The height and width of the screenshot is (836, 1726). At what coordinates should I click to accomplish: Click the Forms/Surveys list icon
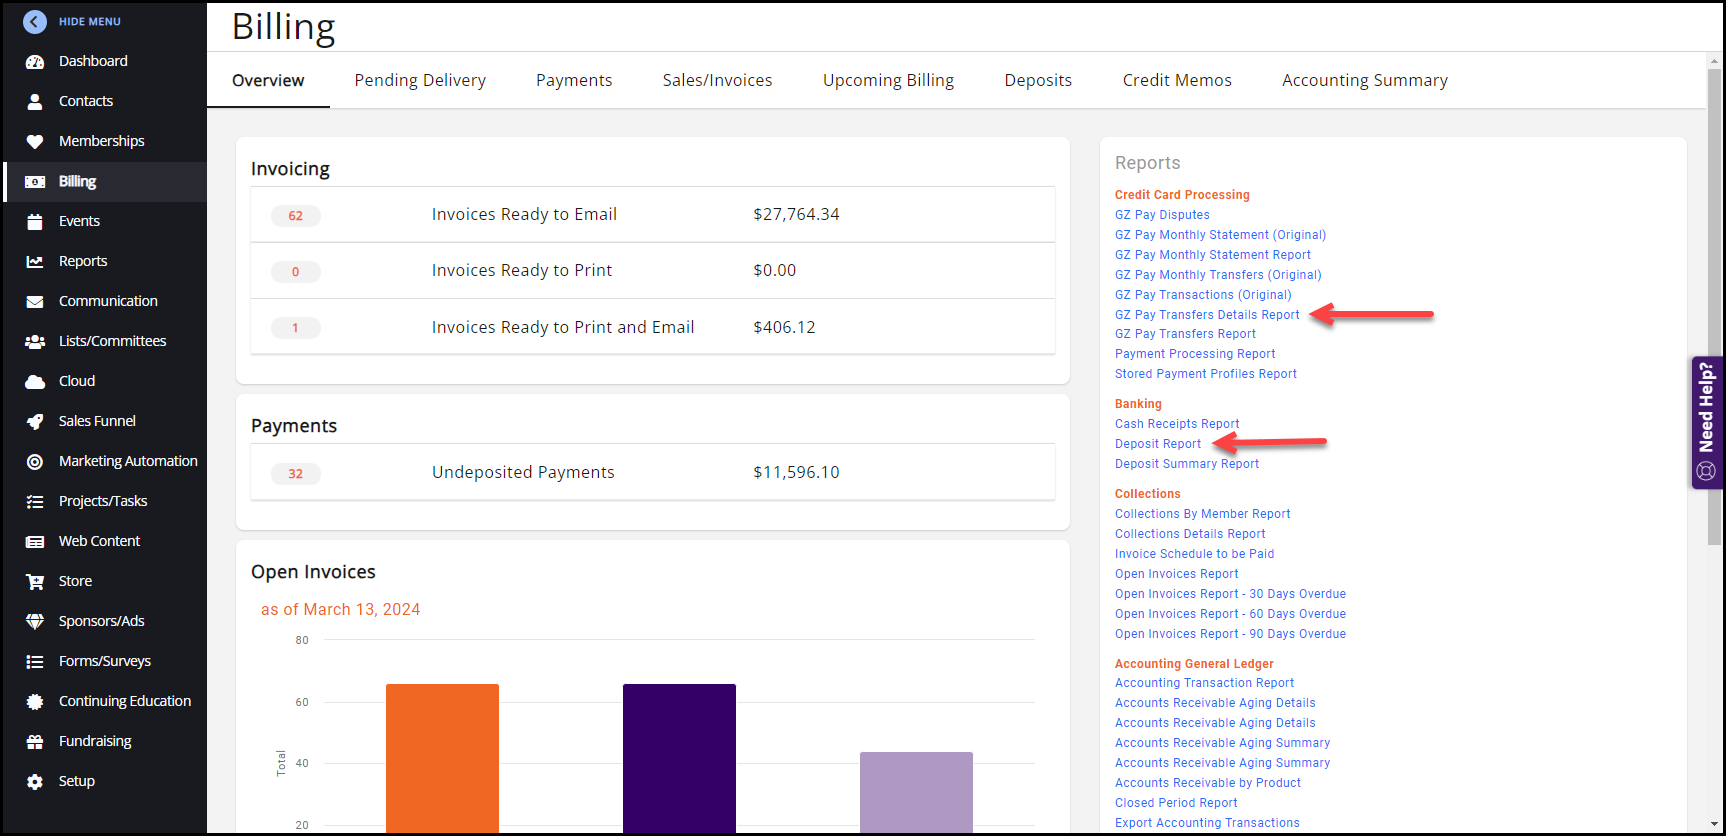[x=35, y=661]
